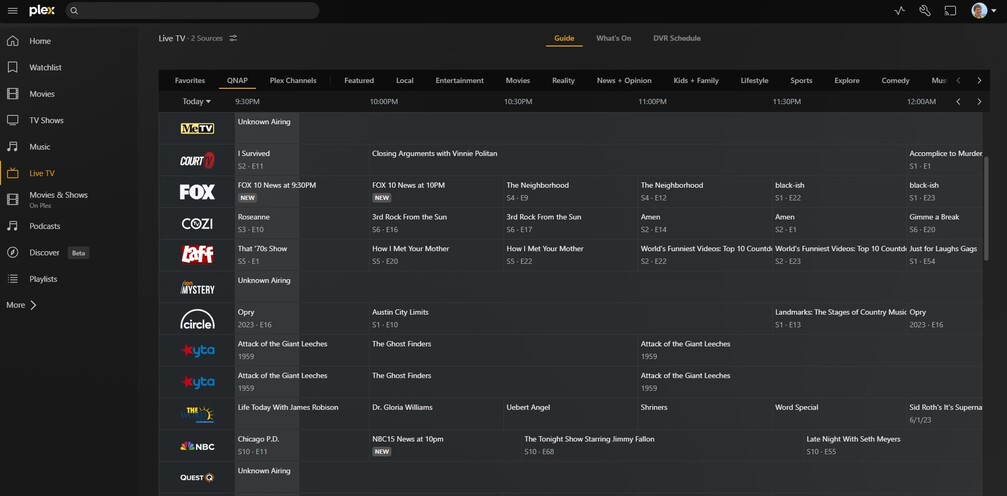This screenshot has height=496, width=1007.
Task: Open the Today date dropdown
Action: click(x=197, y=102)
